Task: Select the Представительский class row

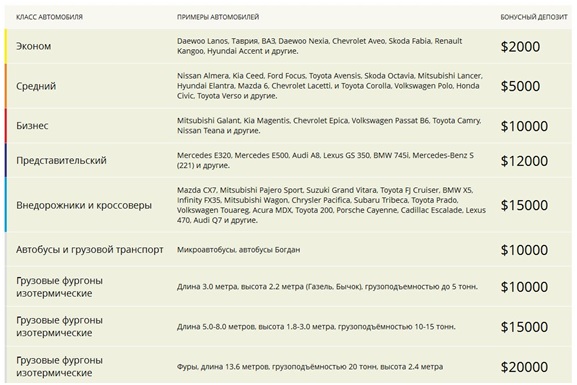Action: pyautogui.click(x=288, y=160)
